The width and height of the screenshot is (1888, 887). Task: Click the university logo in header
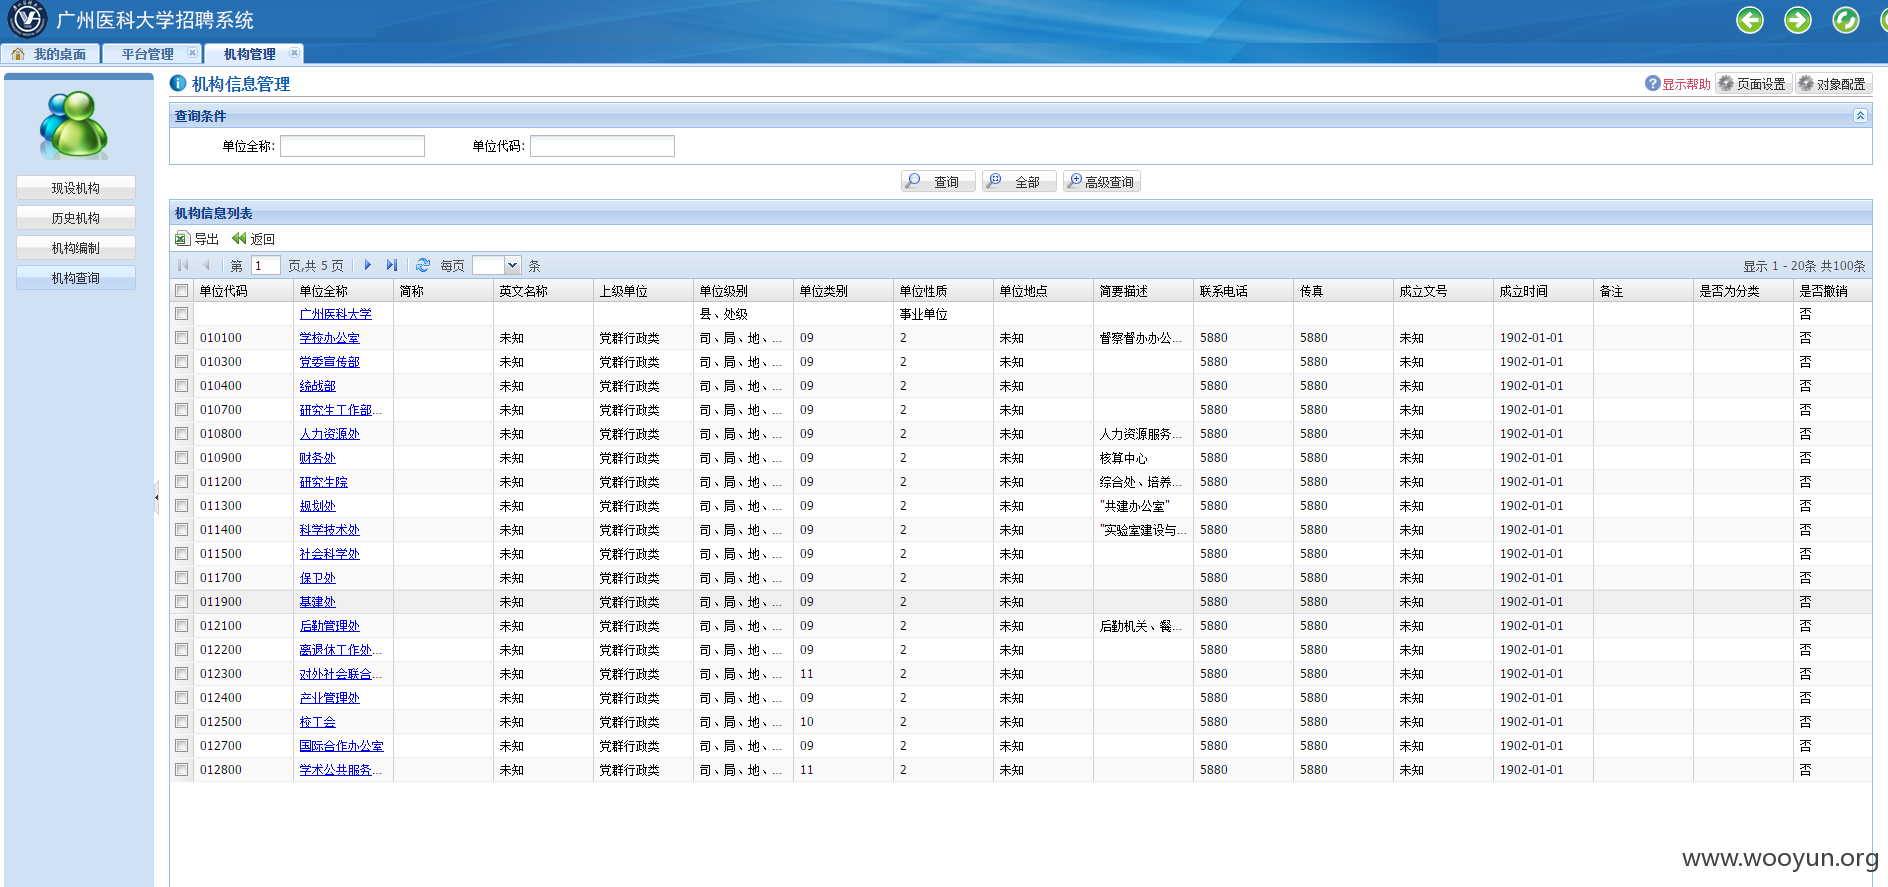27,19
